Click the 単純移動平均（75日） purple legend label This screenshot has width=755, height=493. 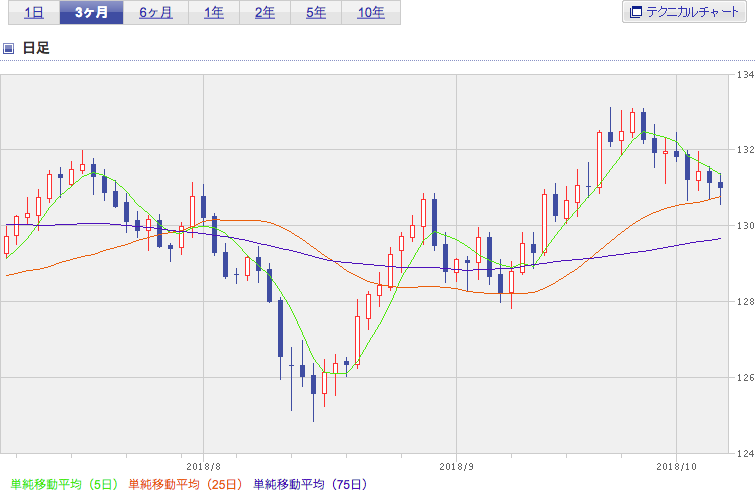pyautogui.click(x=310, y=484)
